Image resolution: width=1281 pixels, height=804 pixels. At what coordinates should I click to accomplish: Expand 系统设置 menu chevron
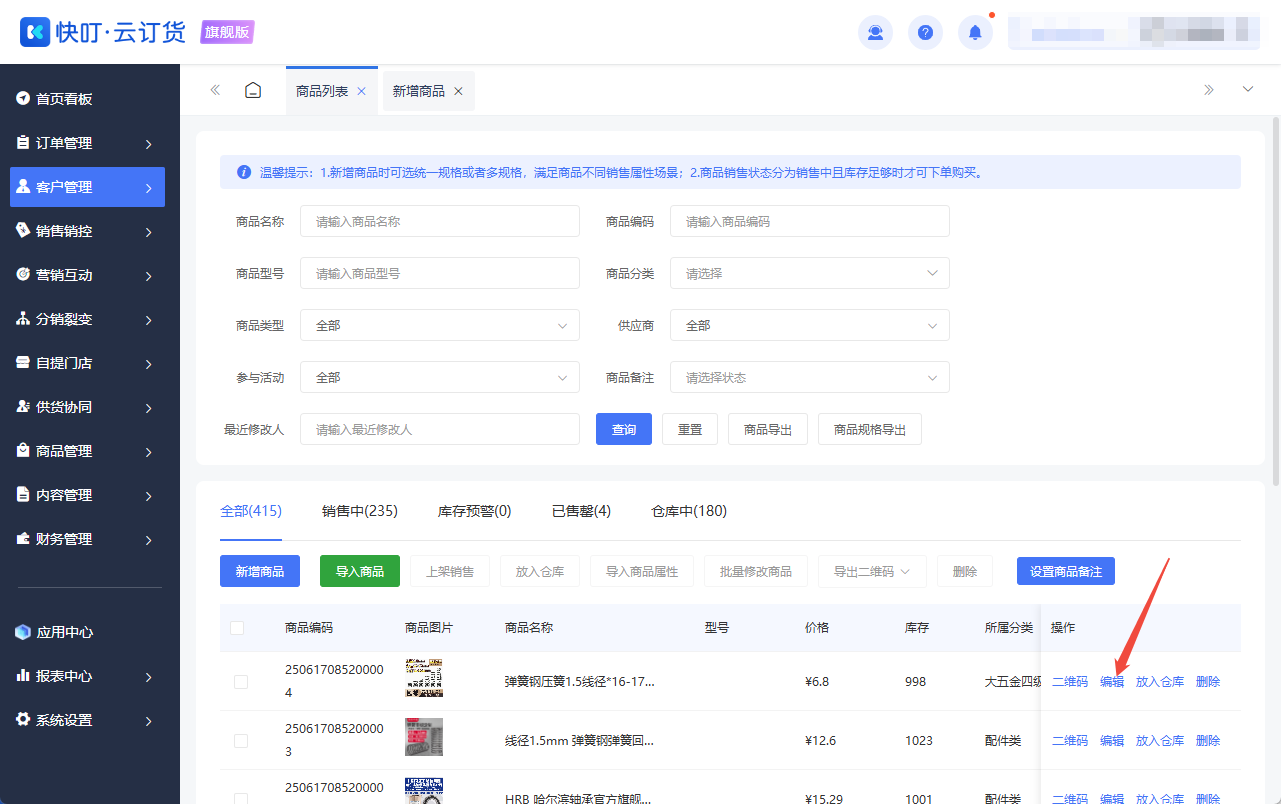(x=148, y=721)
